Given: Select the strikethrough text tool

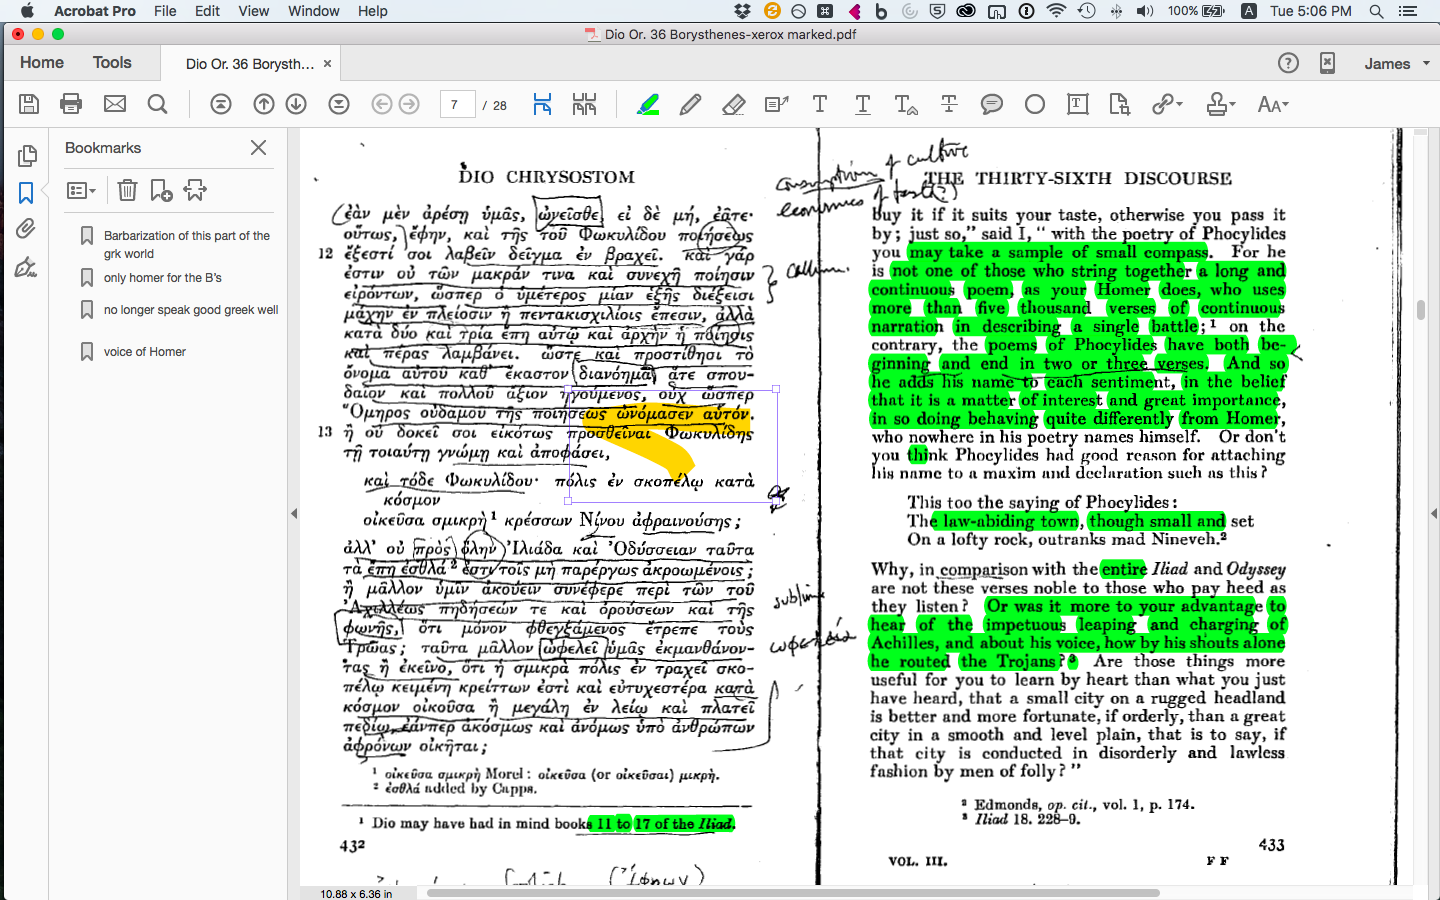Looking at the screenshot, I should coord(948,104).
